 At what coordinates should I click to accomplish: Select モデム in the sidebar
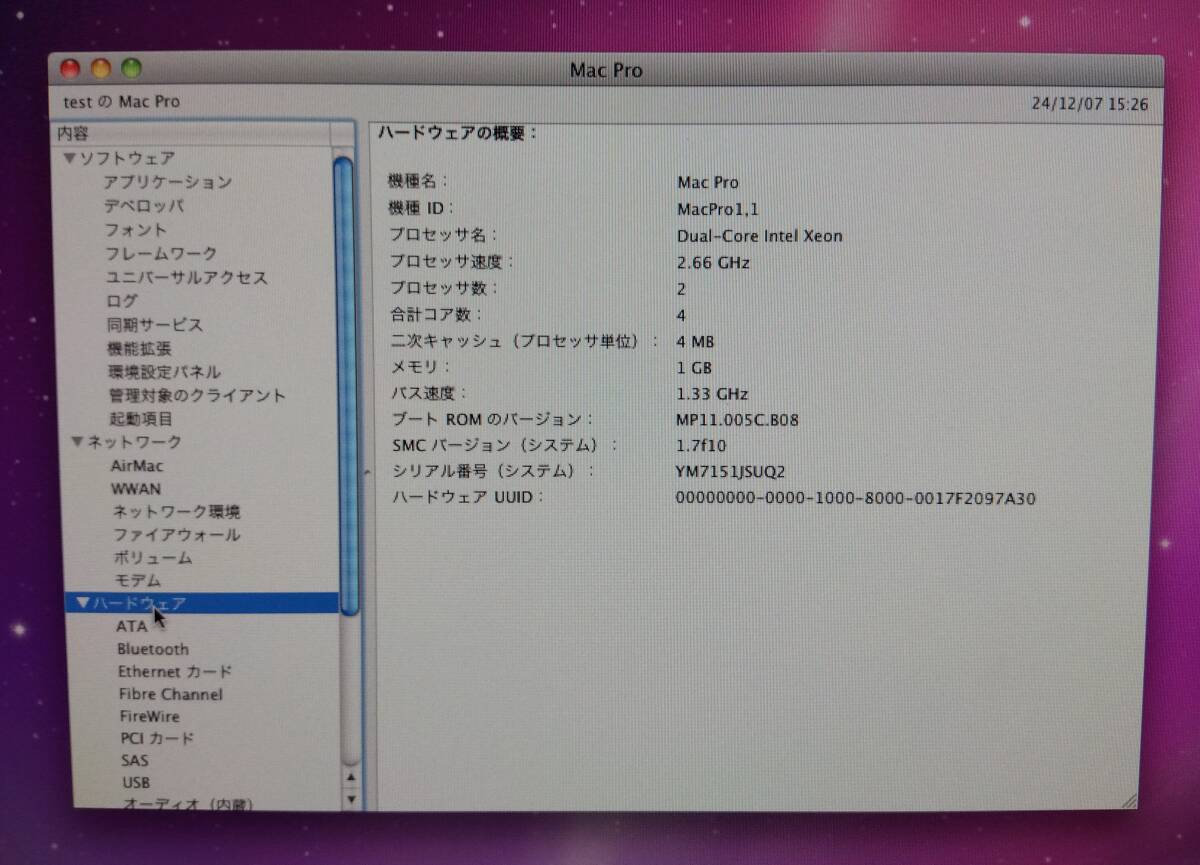[x=137, y=580]
